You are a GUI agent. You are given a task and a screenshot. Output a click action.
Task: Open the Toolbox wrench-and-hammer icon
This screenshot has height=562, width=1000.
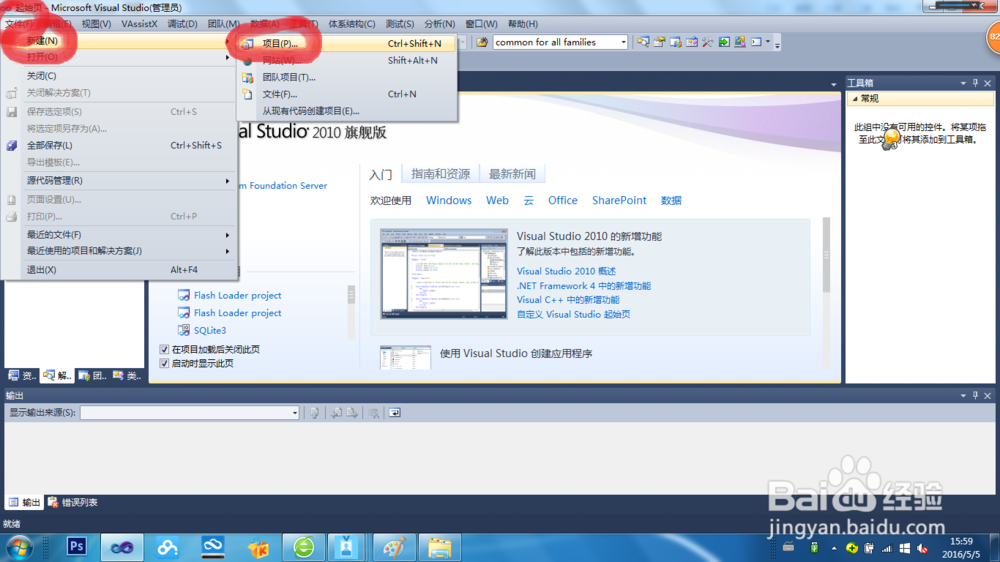click(x=708, y=42)
